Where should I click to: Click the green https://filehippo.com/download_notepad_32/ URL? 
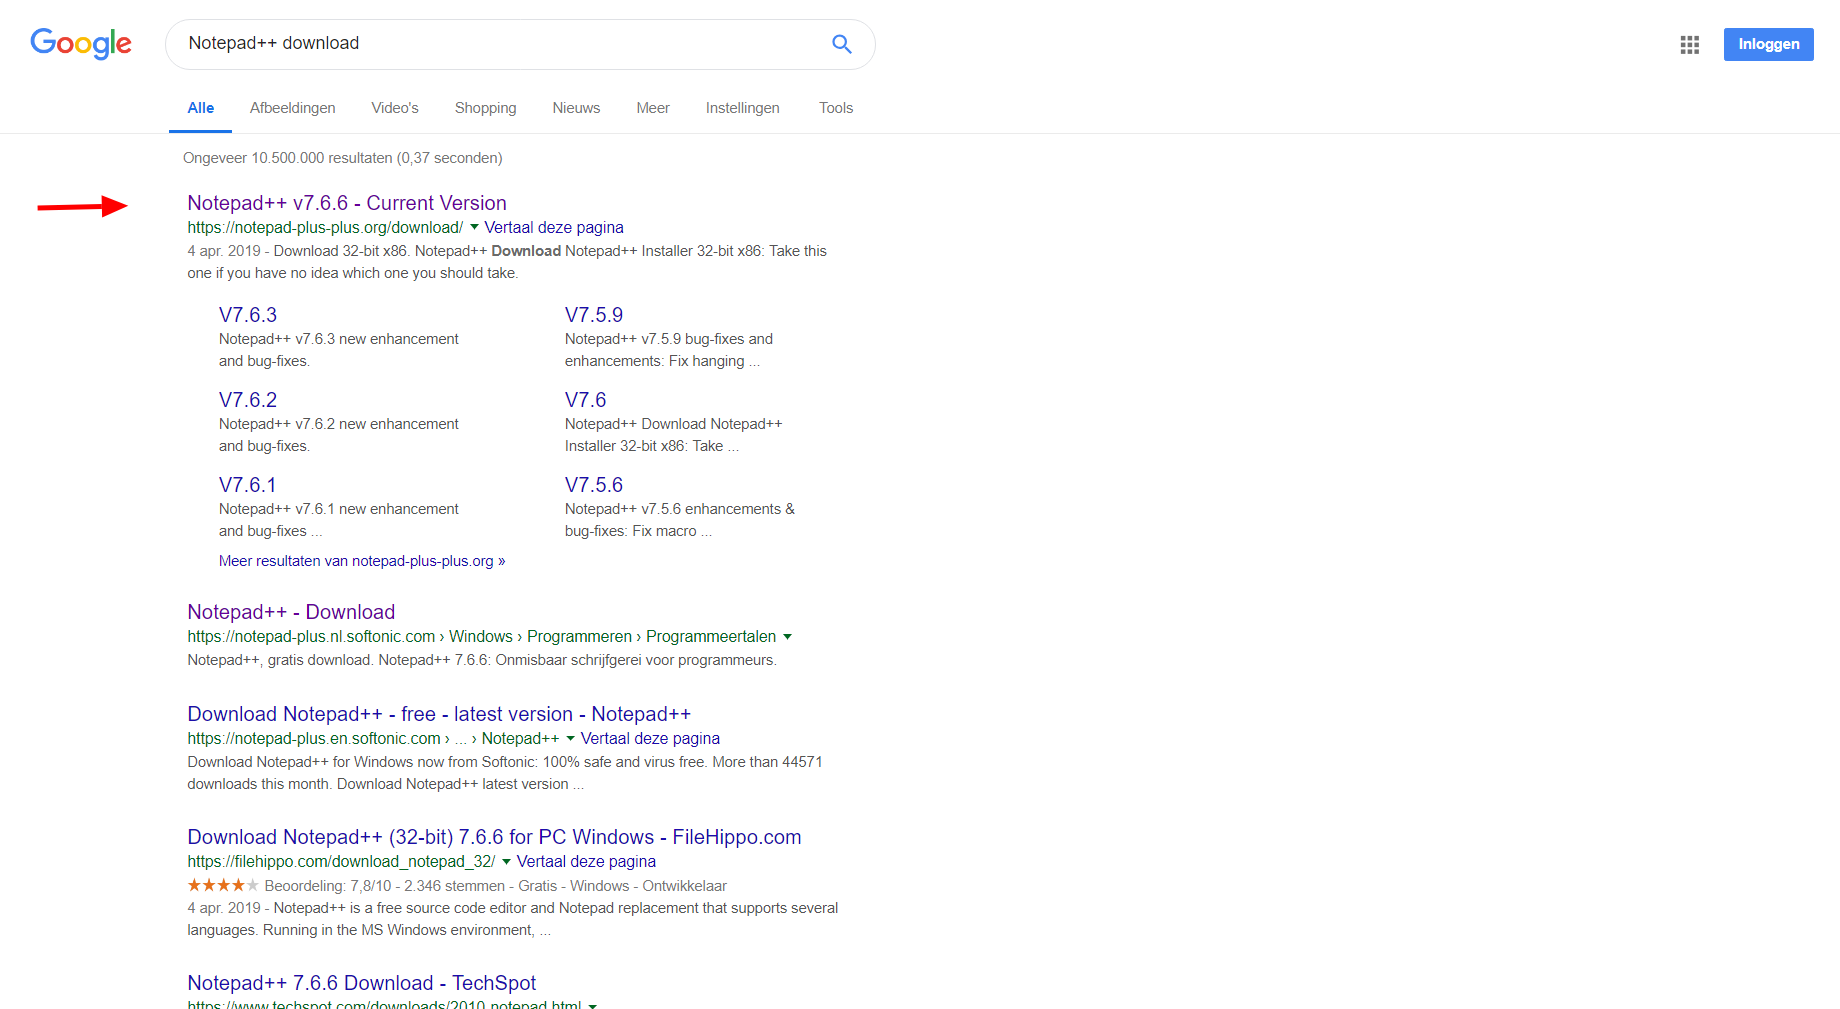341,862
